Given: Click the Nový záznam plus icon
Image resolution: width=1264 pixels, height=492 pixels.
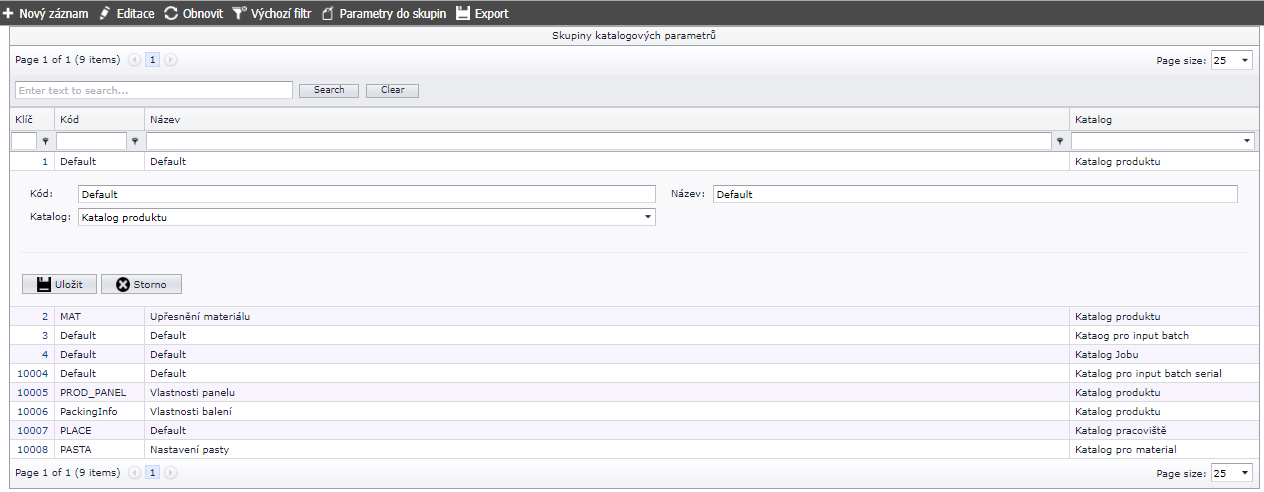Looking at the screenshot, I should click(x=8, y=14).
